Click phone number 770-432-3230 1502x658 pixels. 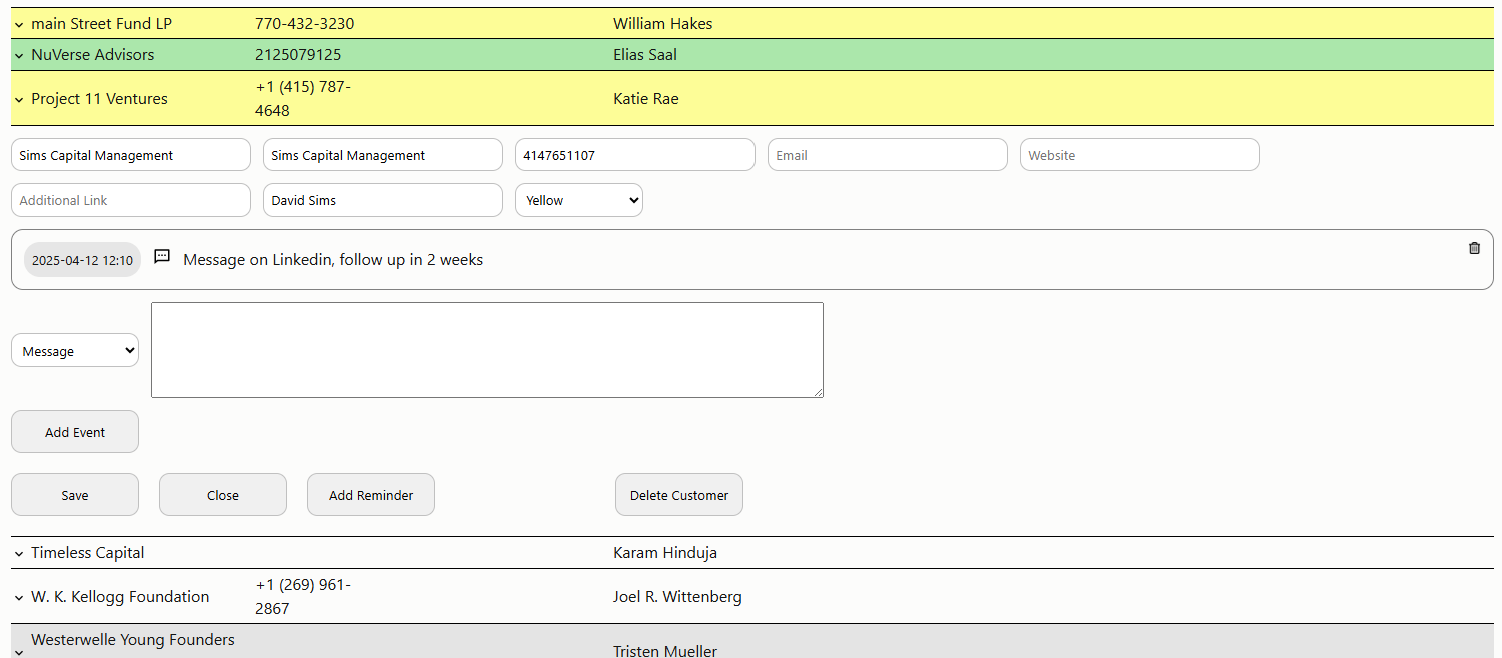[304, 24]
